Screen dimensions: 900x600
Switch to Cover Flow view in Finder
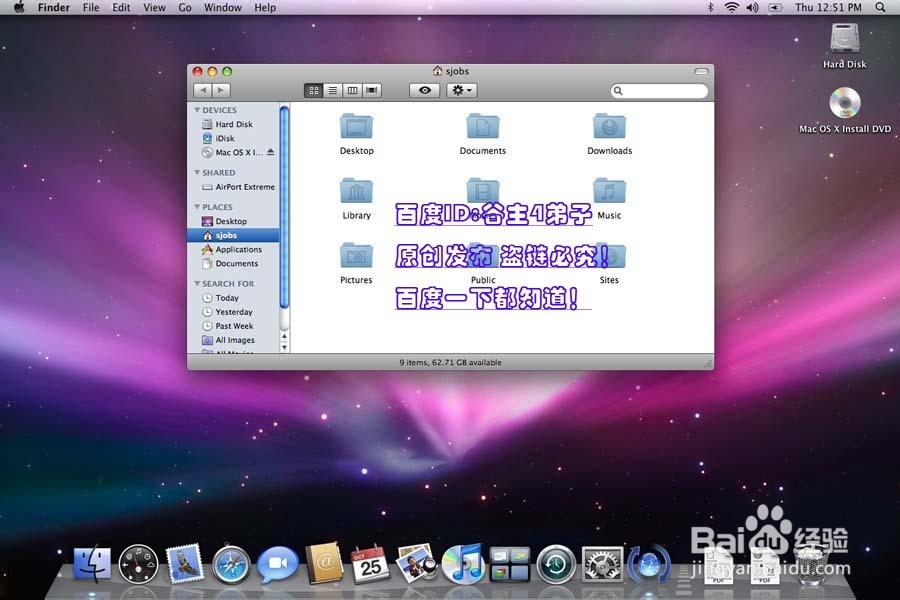[370, 90]
